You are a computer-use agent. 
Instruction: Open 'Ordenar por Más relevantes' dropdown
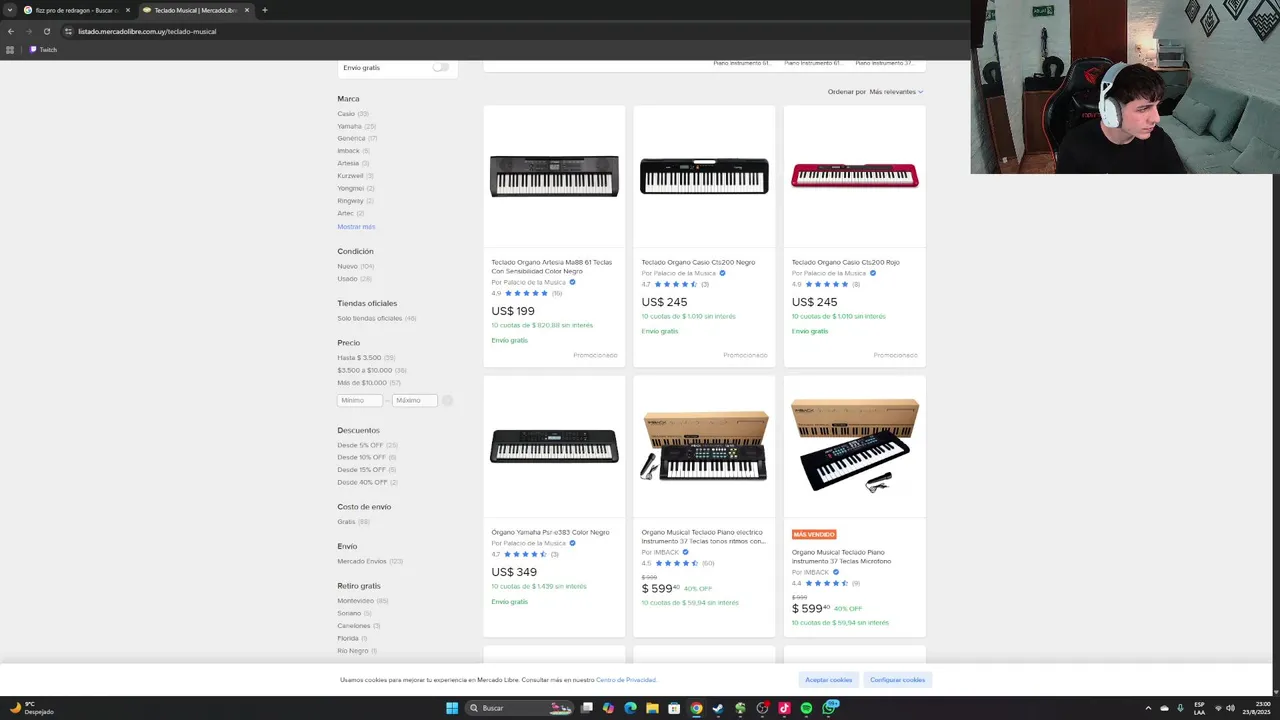click(875, 92)
